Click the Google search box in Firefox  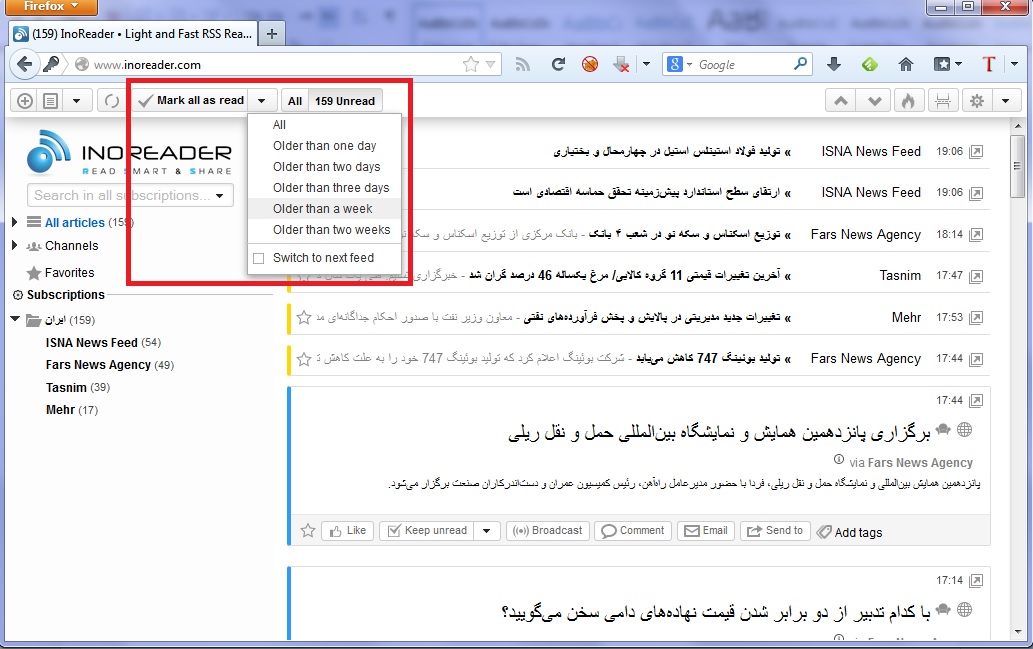click(x=738, y=65)
